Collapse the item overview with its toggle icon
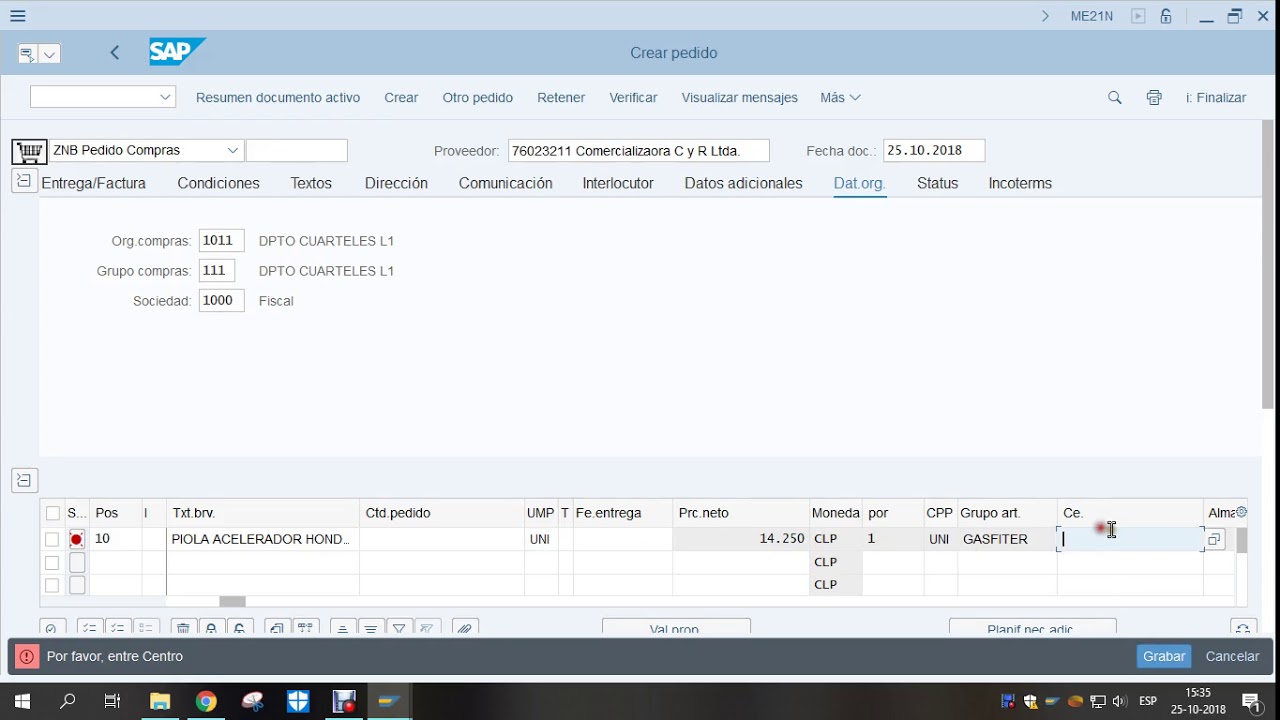1280x720 pixels. tap(24, 480)
